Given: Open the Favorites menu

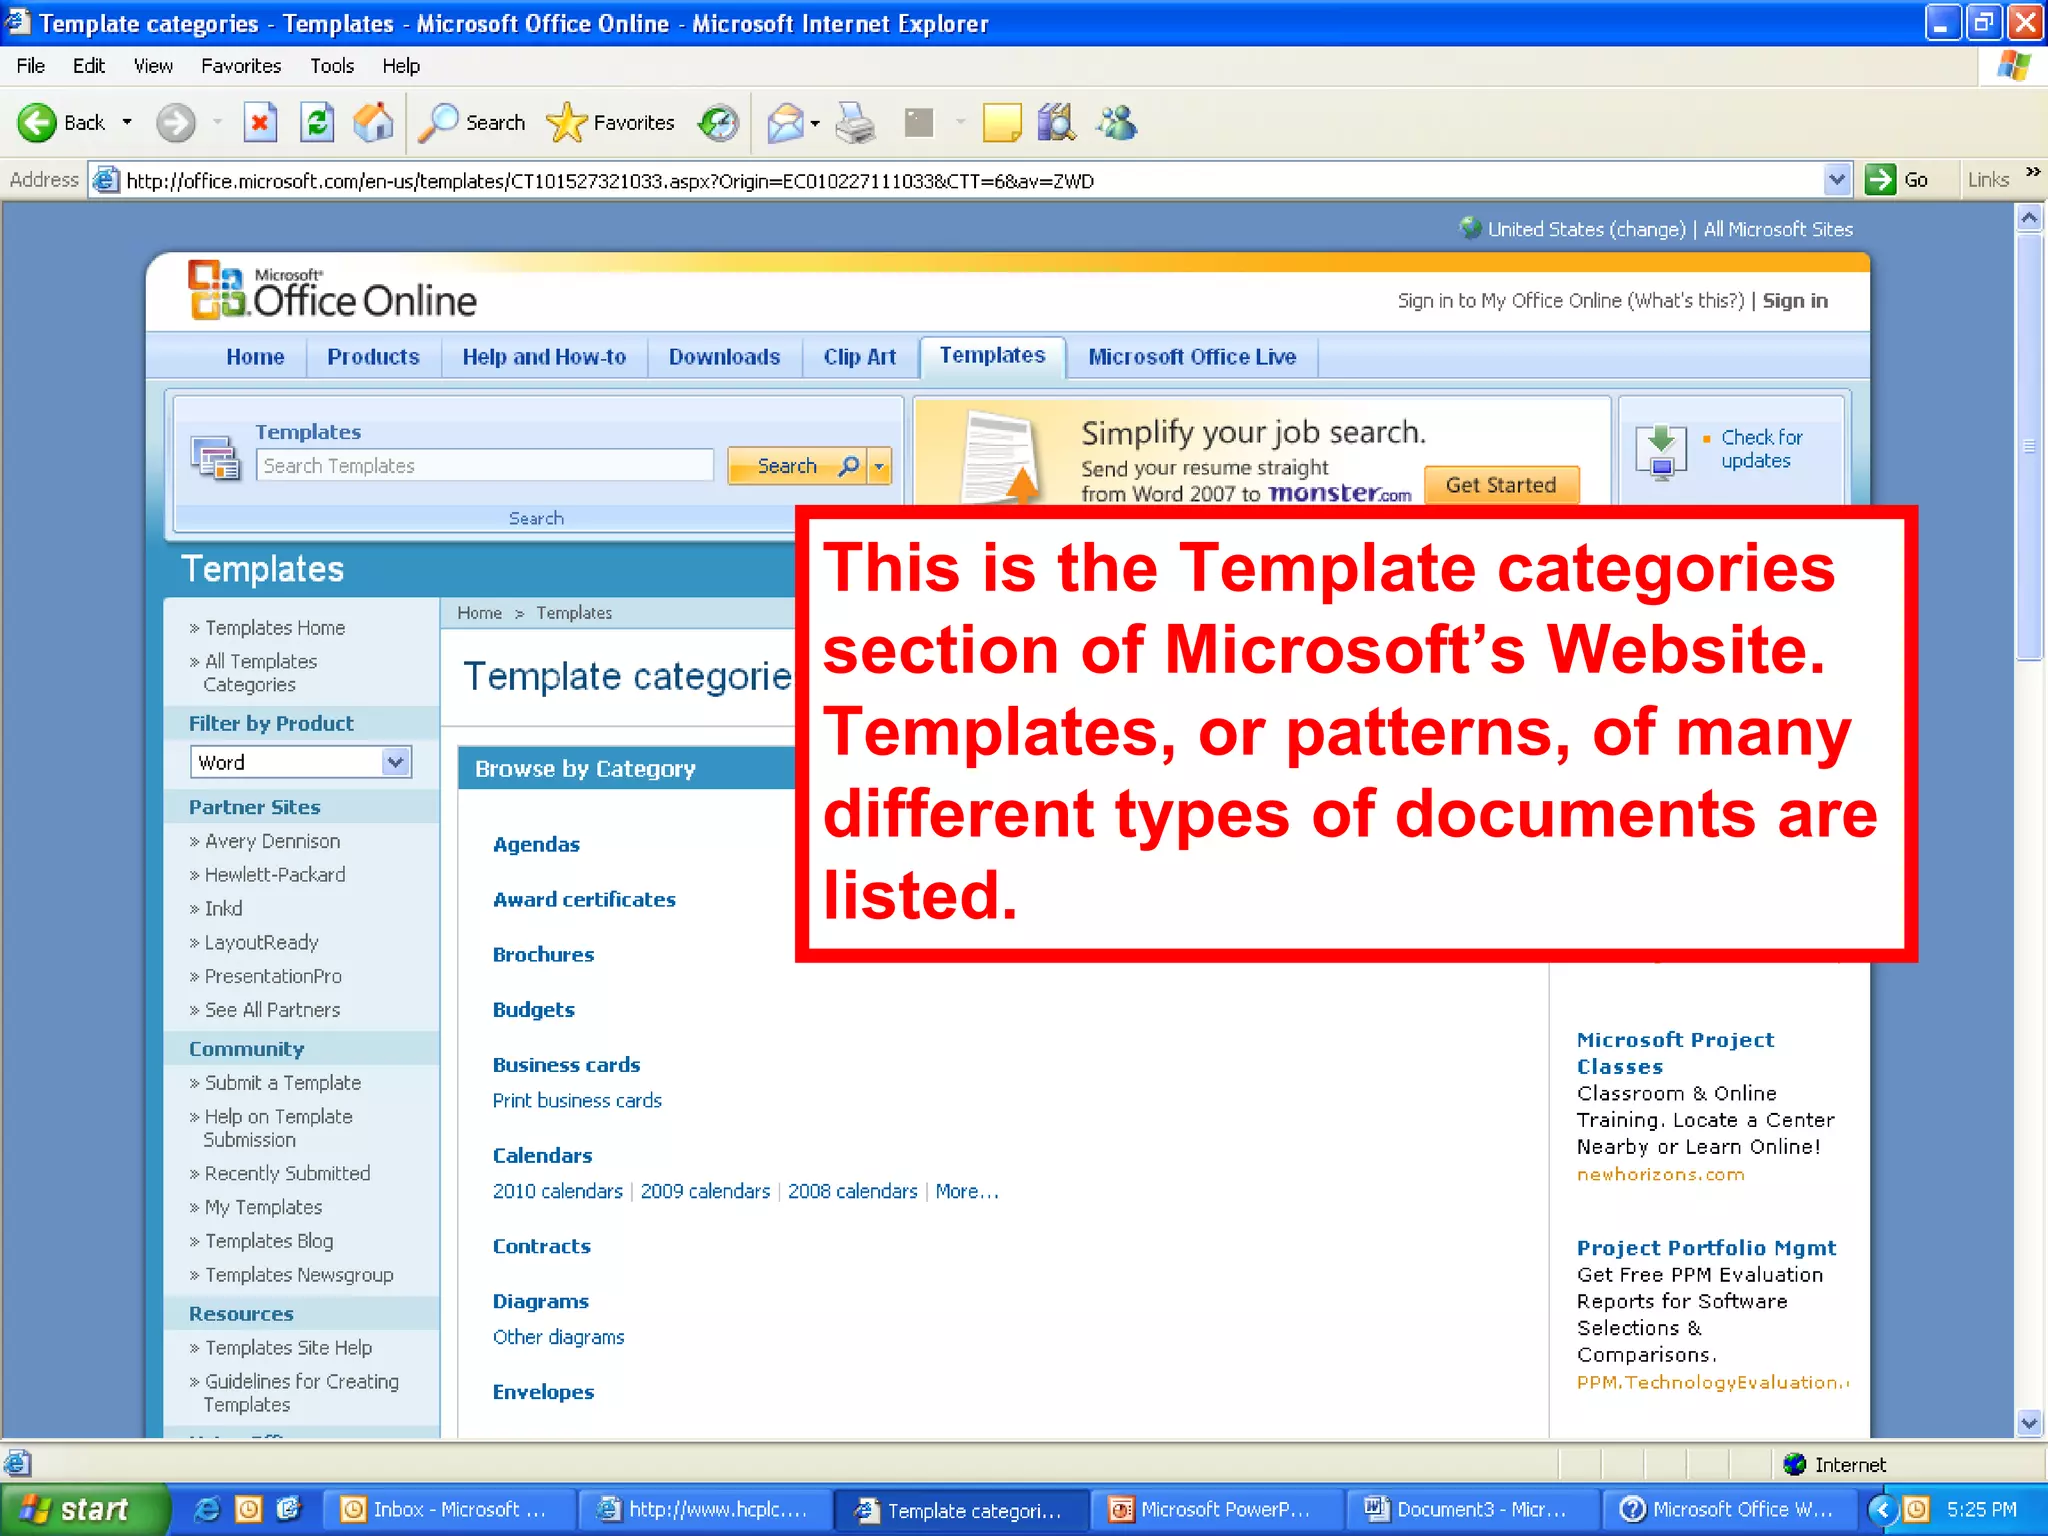Looking at the screenshot, I should 241,66.
